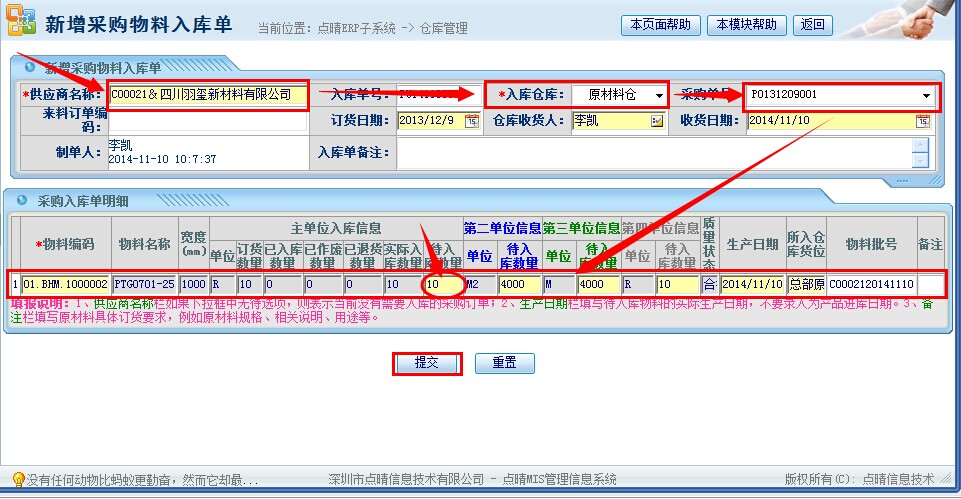Click the 仓库收货人 person lookup icon
The height and width of the screenshot is (499, 961).
[657, 121]
